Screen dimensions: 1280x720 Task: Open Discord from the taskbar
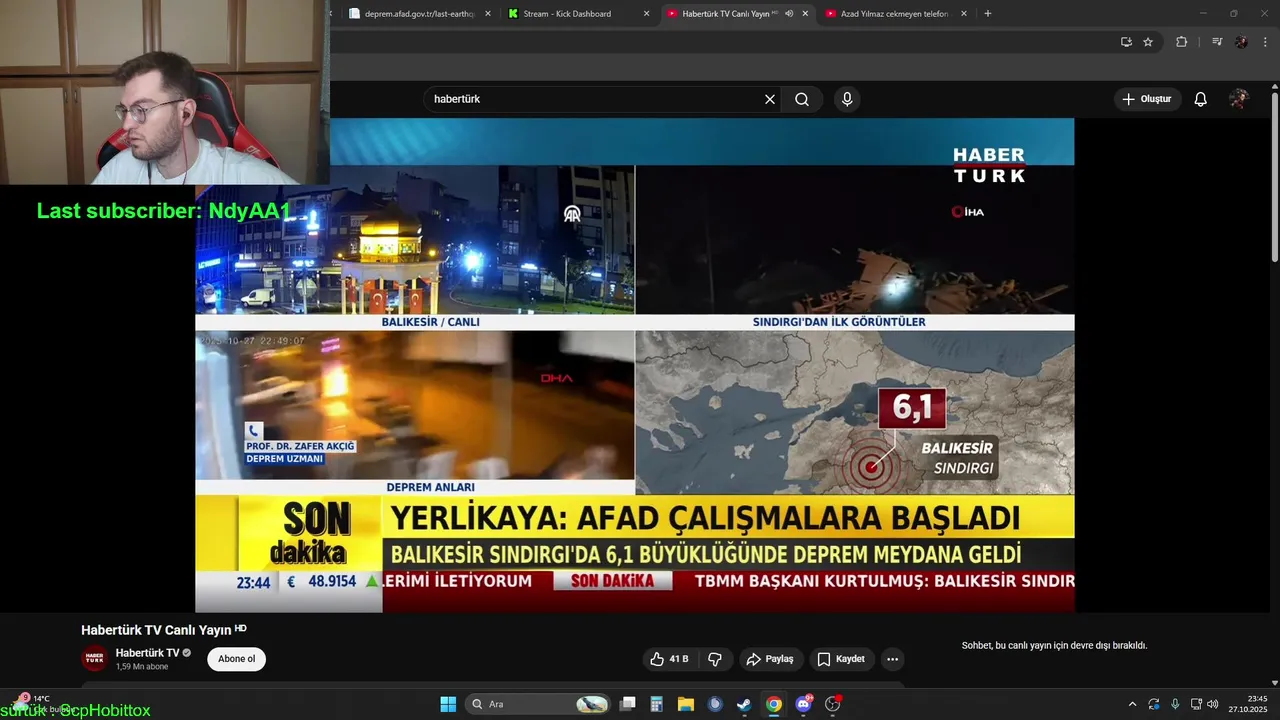point(803,704)
